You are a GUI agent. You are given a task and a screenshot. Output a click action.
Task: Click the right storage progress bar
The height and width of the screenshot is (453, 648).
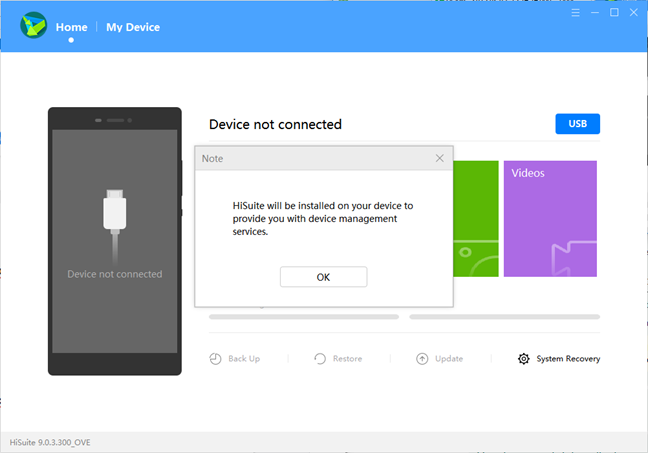505,317
